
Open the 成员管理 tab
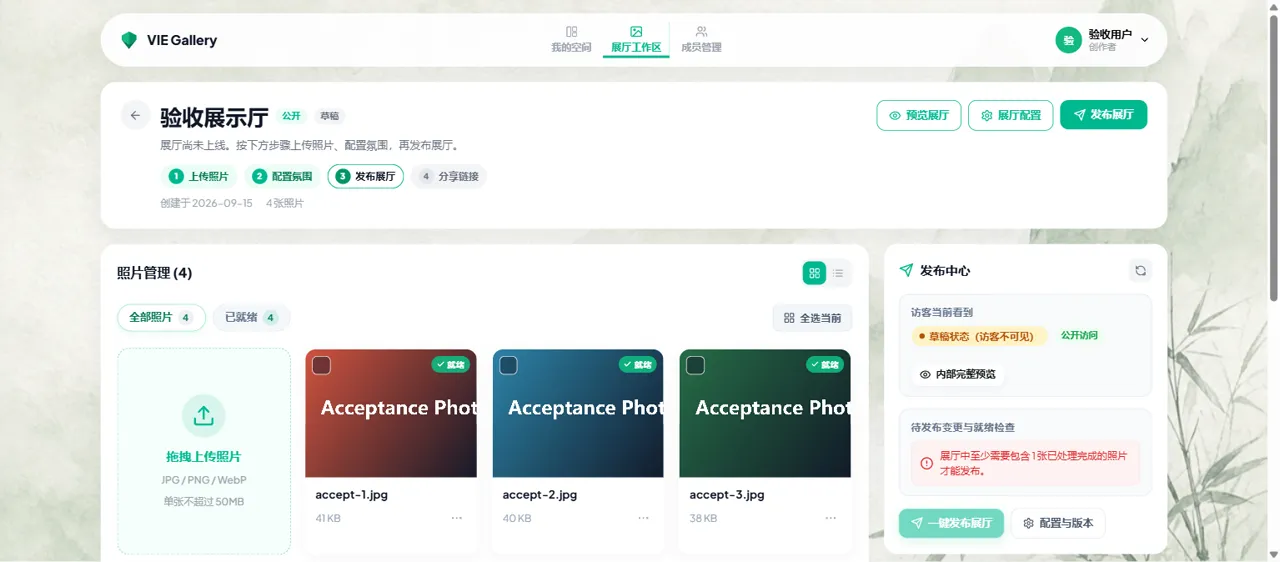click(701, 39)
